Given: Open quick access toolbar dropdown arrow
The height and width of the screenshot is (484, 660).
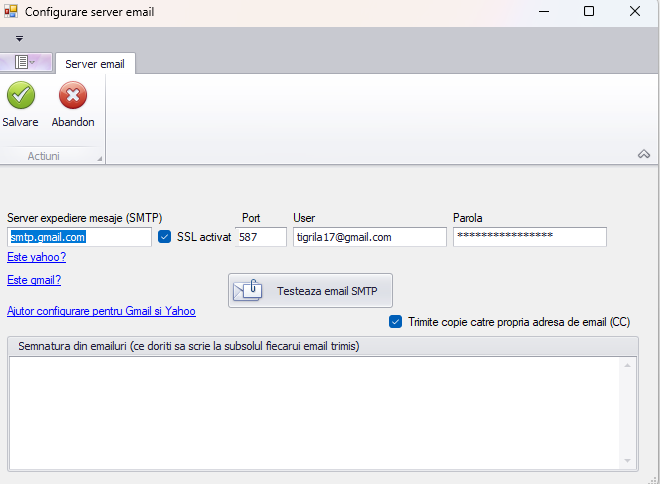Looking at the screenshot, I should pos(19,38).
